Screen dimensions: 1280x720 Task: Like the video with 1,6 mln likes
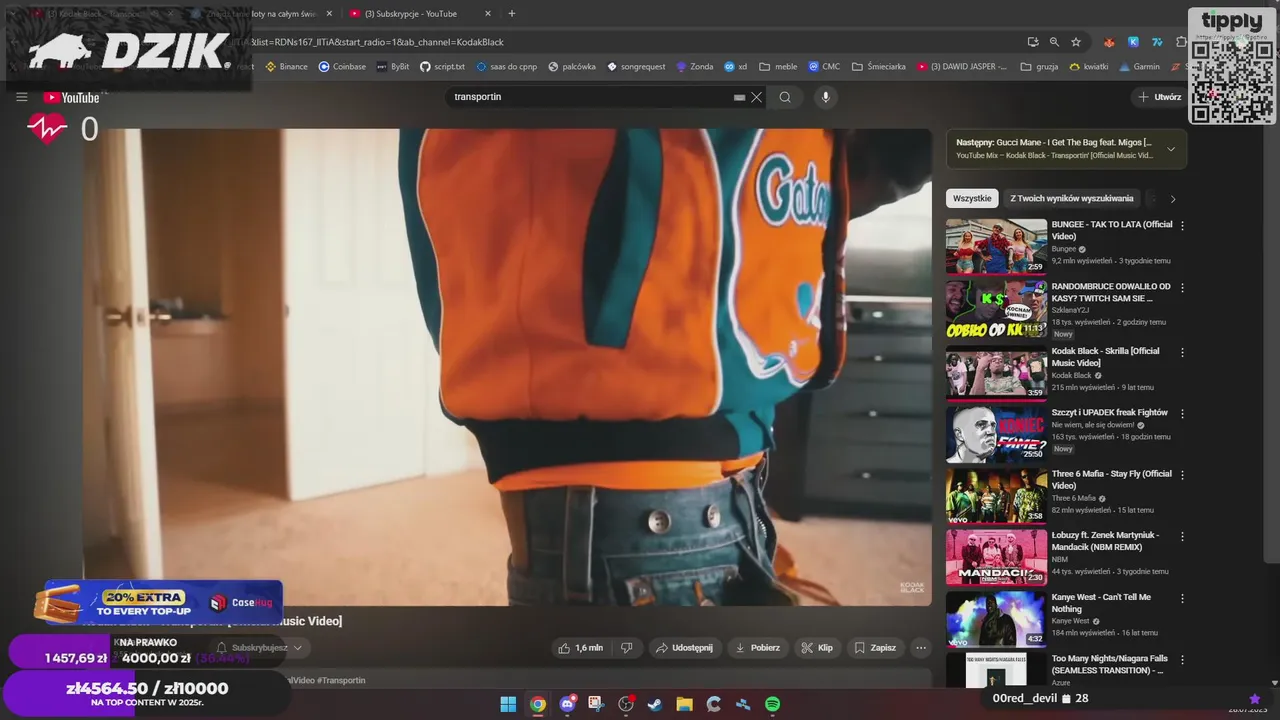click(581, 648)
